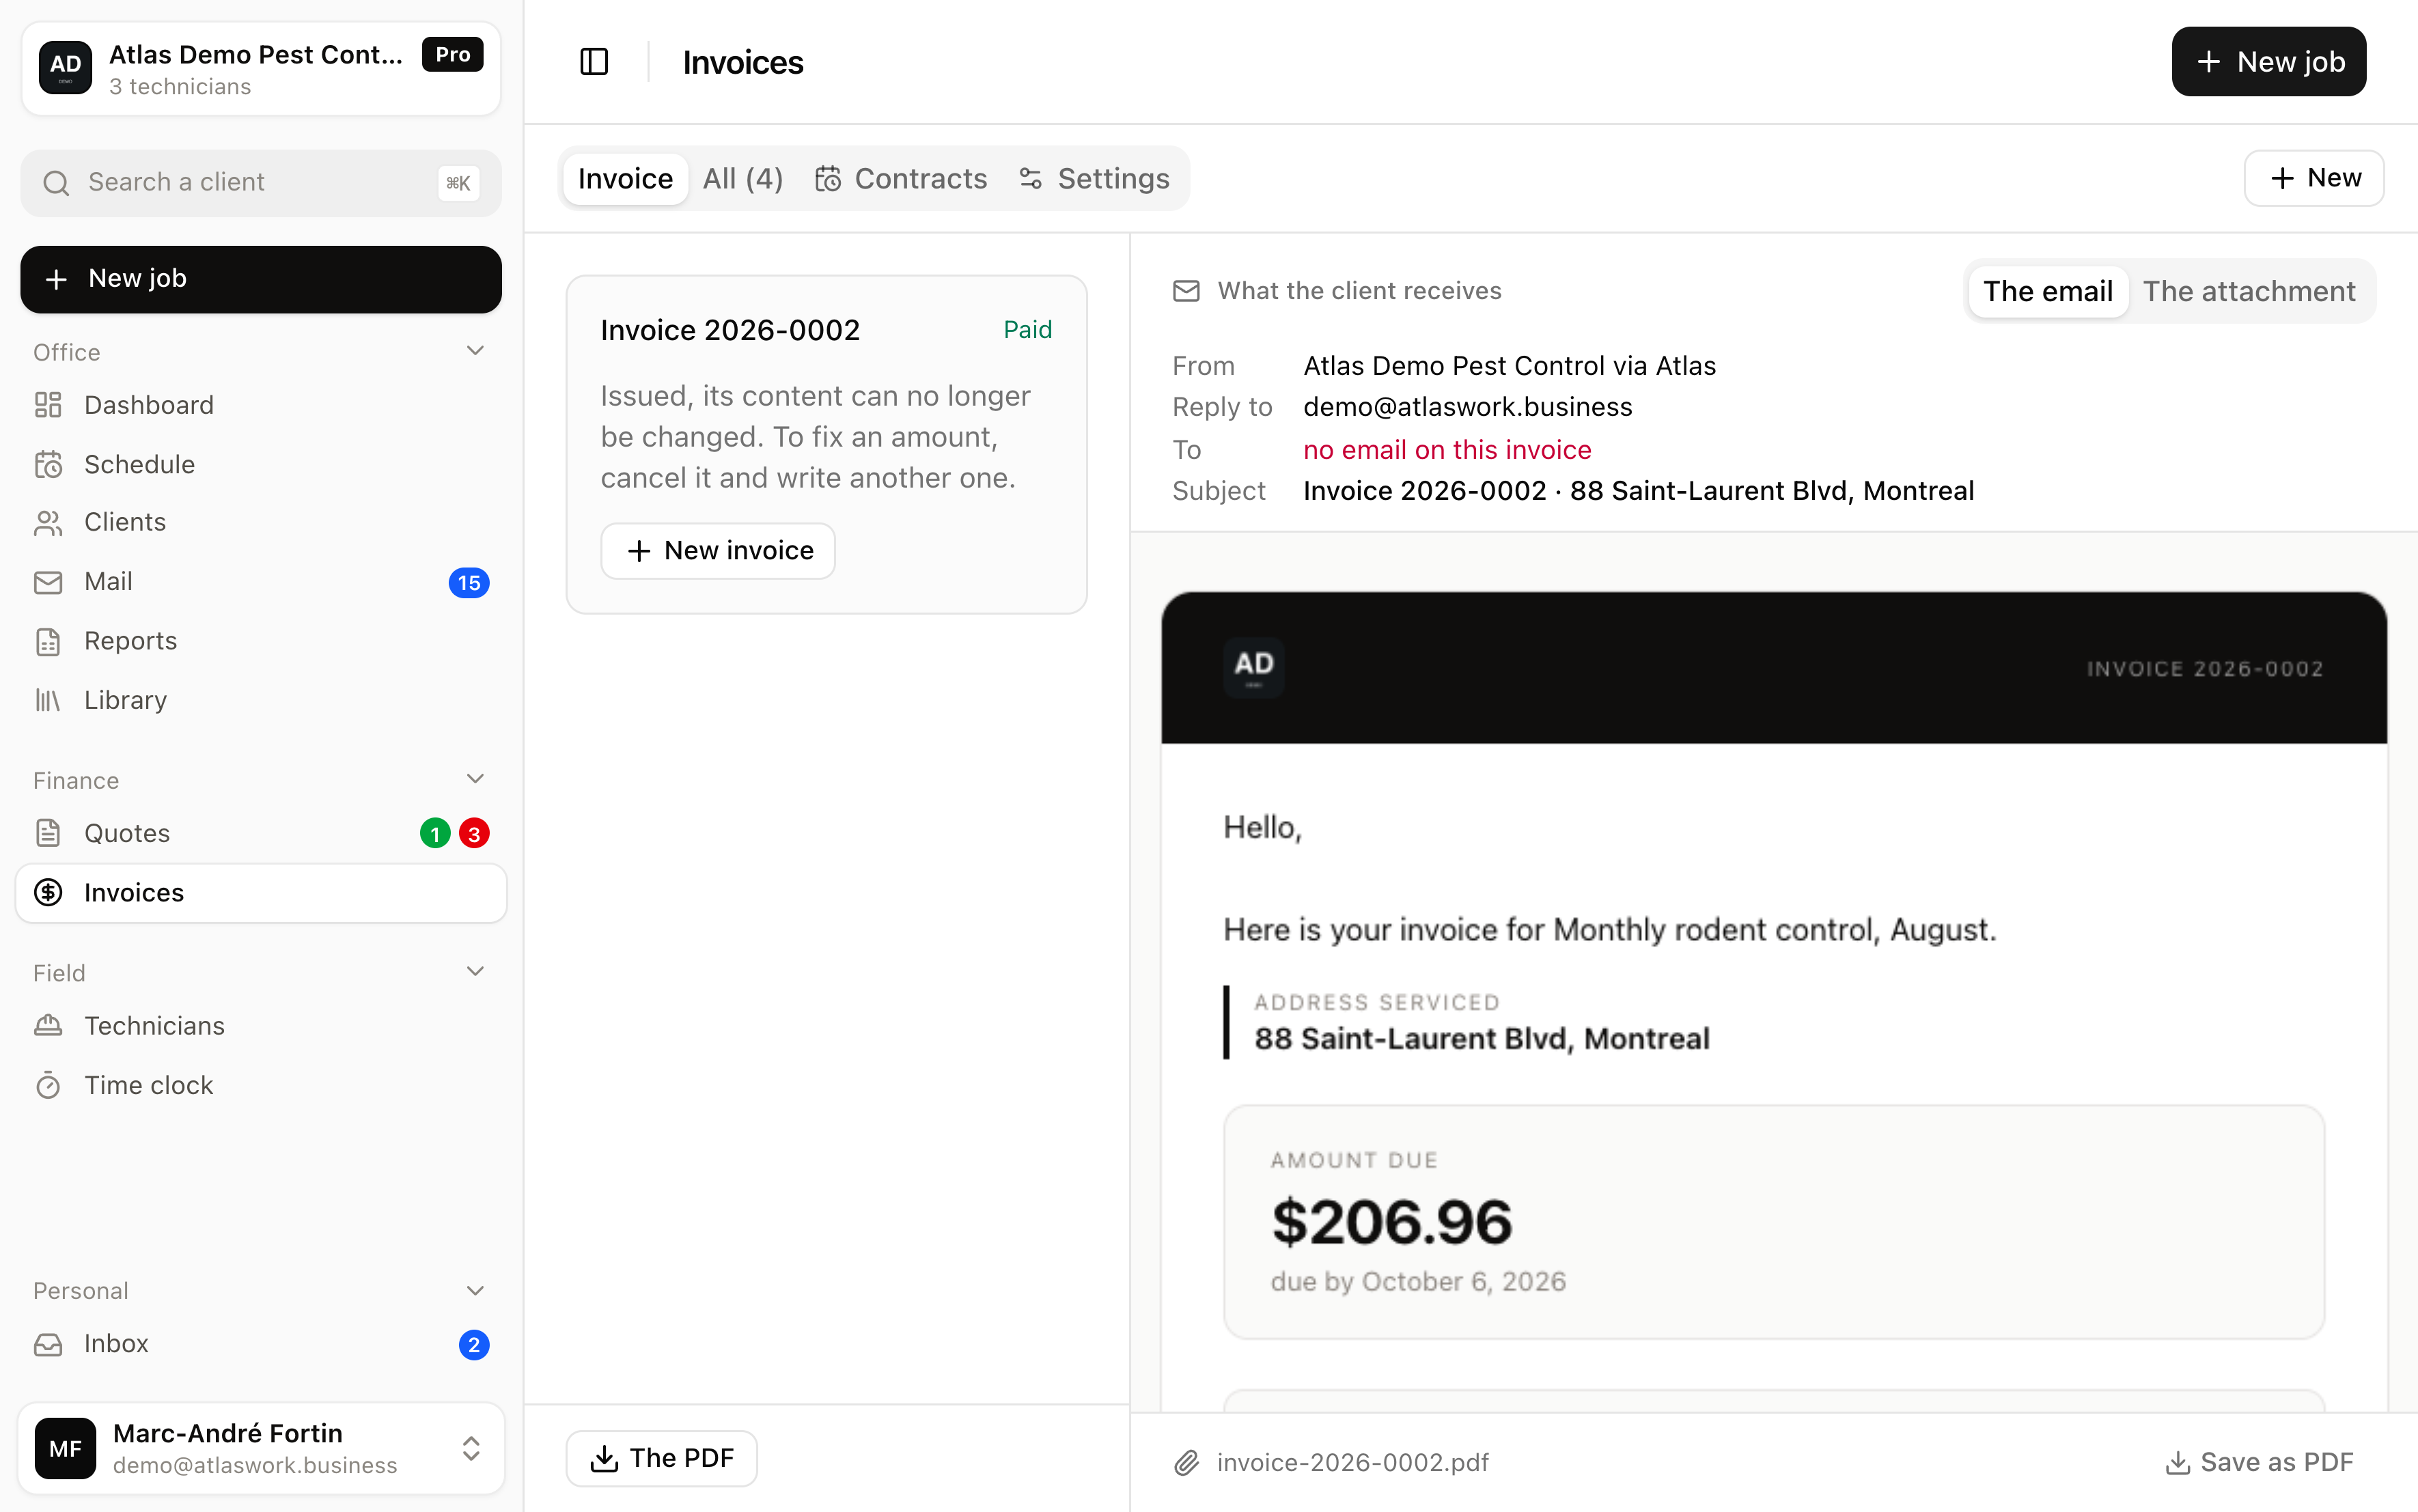Click the subject line Invoice 2026-0002
This screenshot has width=2418, height=1512.
point(1638,491)
